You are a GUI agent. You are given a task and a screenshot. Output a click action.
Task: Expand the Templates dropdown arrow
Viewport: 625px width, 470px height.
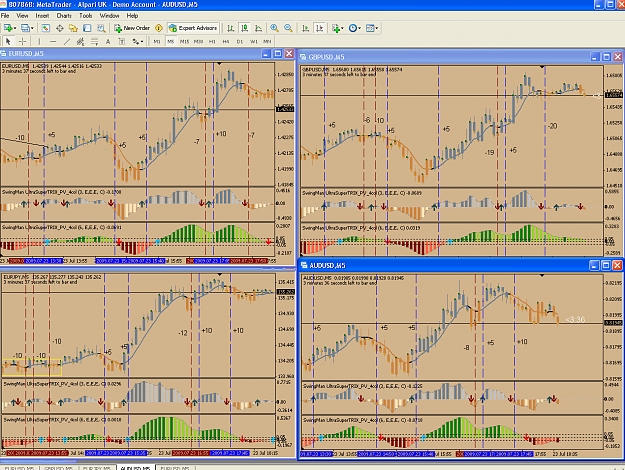(377, 28)
